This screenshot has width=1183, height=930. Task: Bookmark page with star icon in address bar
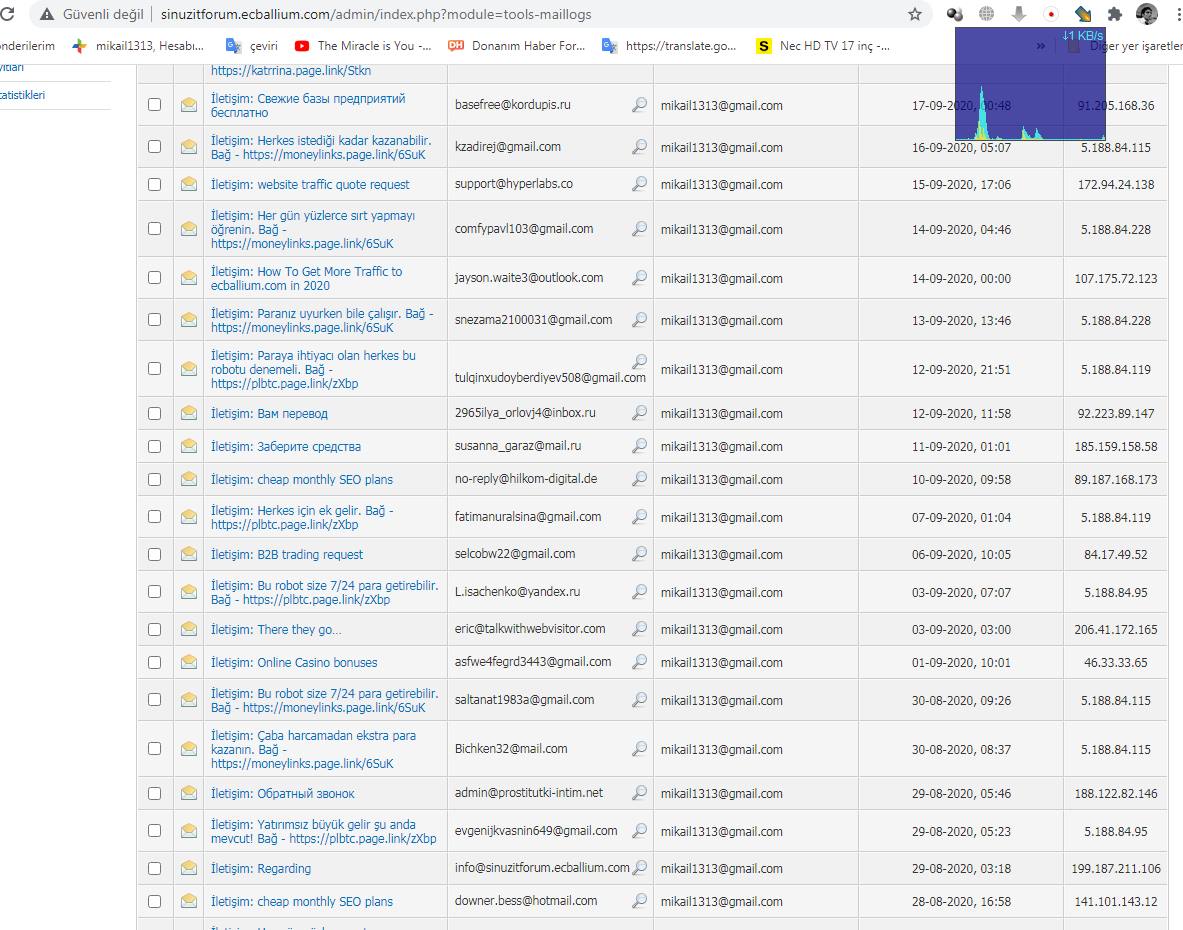[x=914, y=15]
